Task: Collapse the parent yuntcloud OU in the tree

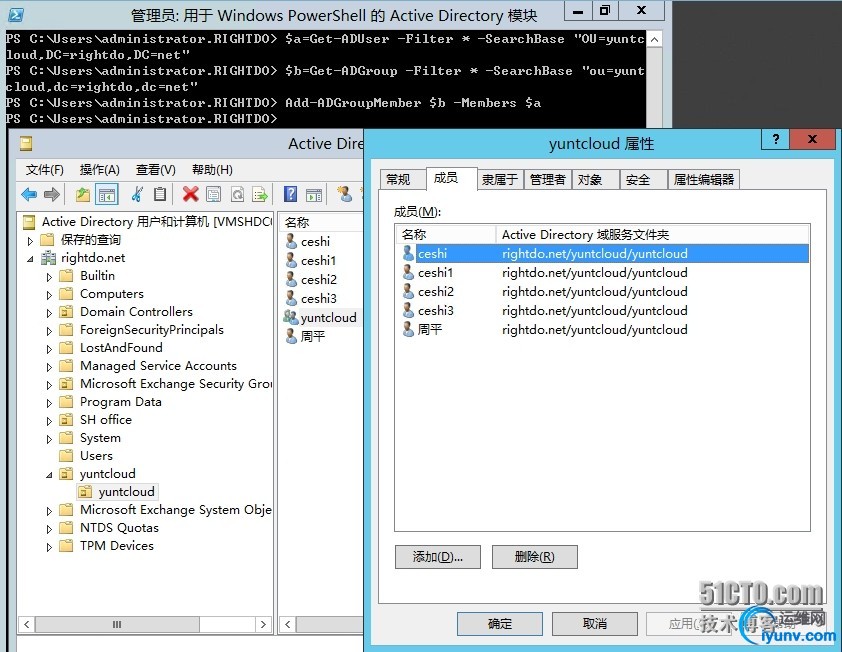Action: click(49, 475)
